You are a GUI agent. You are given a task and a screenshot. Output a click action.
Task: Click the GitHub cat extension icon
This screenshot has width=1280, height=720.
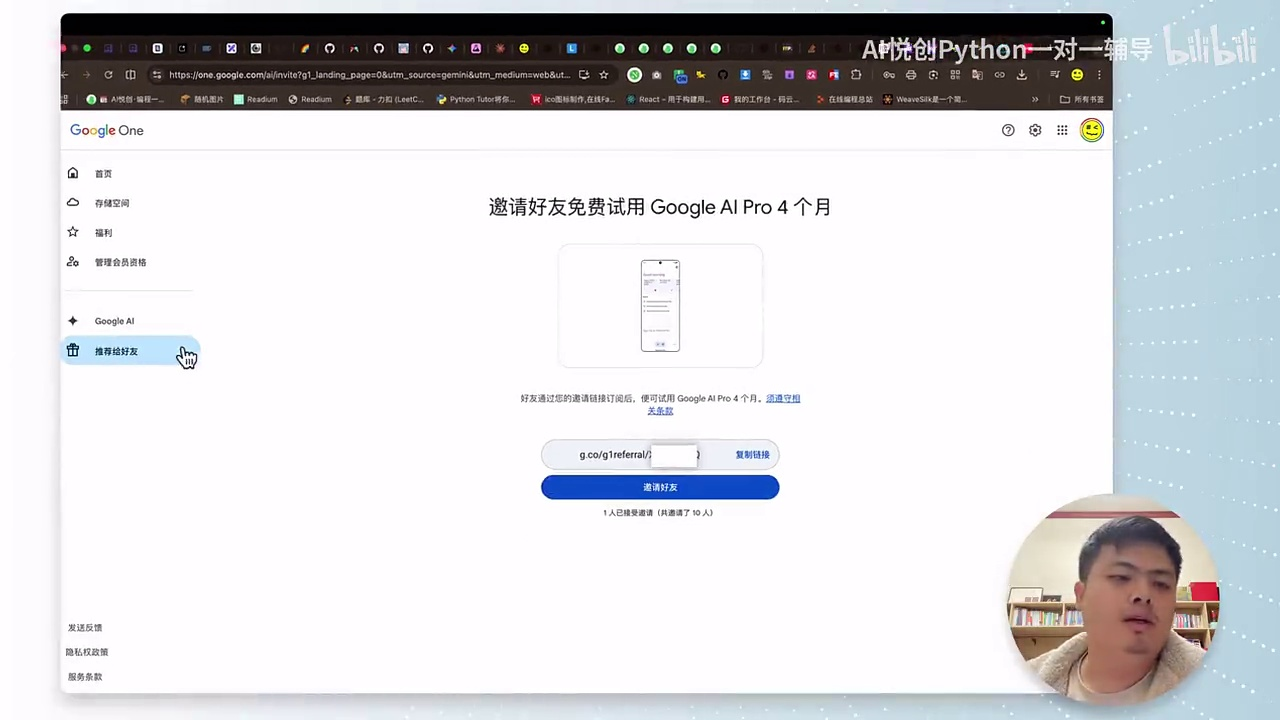723,75
